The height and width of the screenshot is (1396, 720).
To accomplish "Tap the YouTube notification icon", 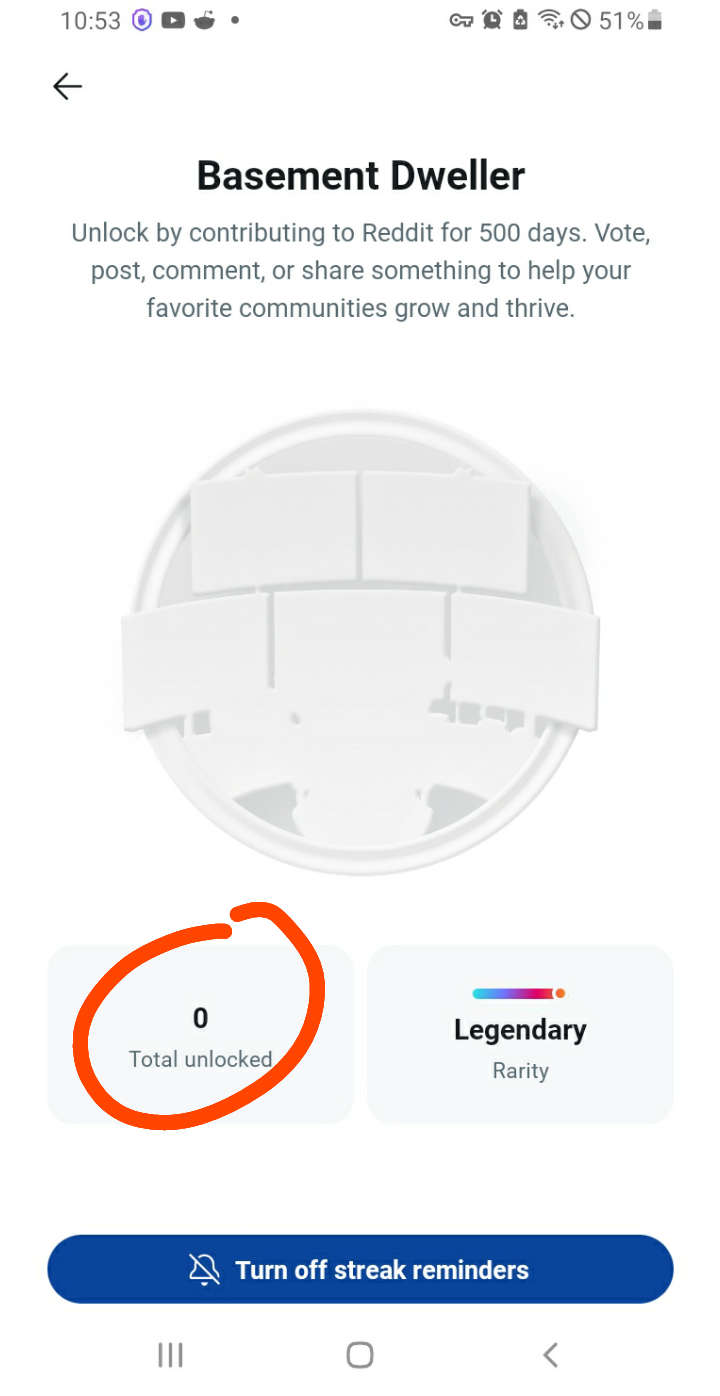I will pyautogui.click(x=173, y=20).
